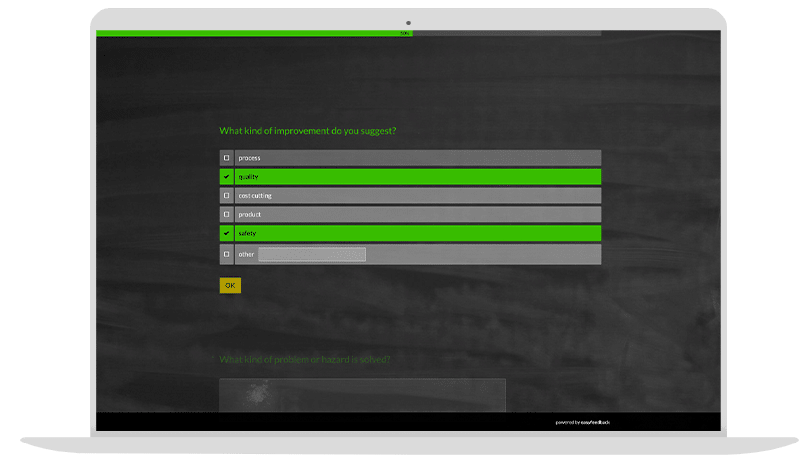Viewport: 806px width, 470px height.
Task: Click the green "safety" option label
Action: [248, 234]
